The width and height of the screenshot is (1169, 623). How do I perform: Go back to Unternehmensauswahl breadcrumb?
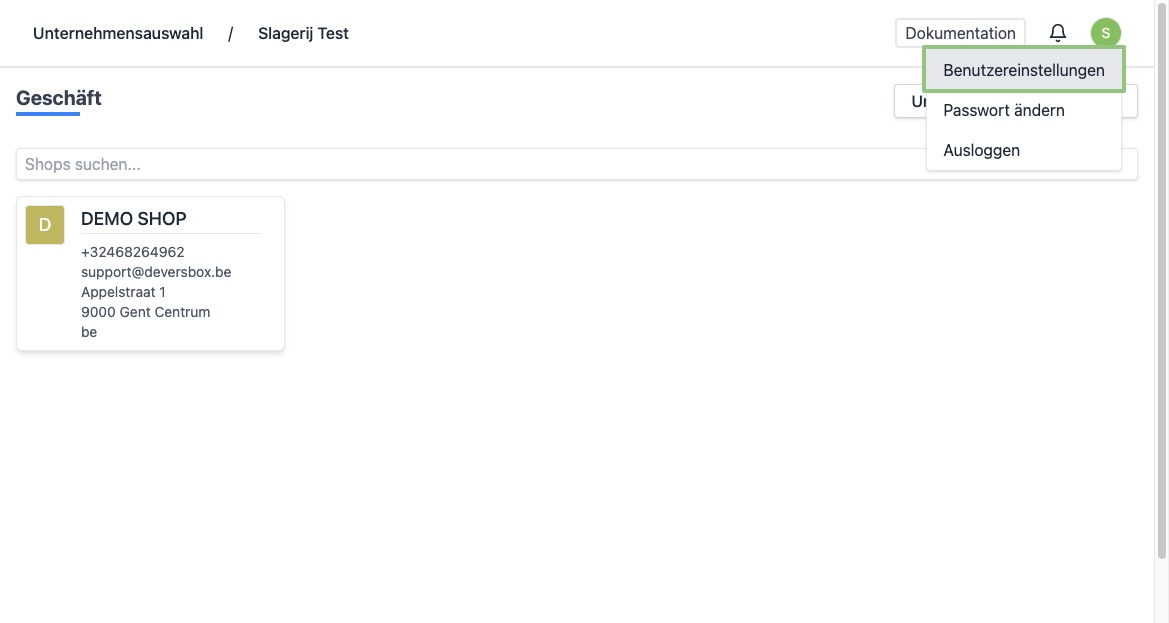tap(118, 34)
